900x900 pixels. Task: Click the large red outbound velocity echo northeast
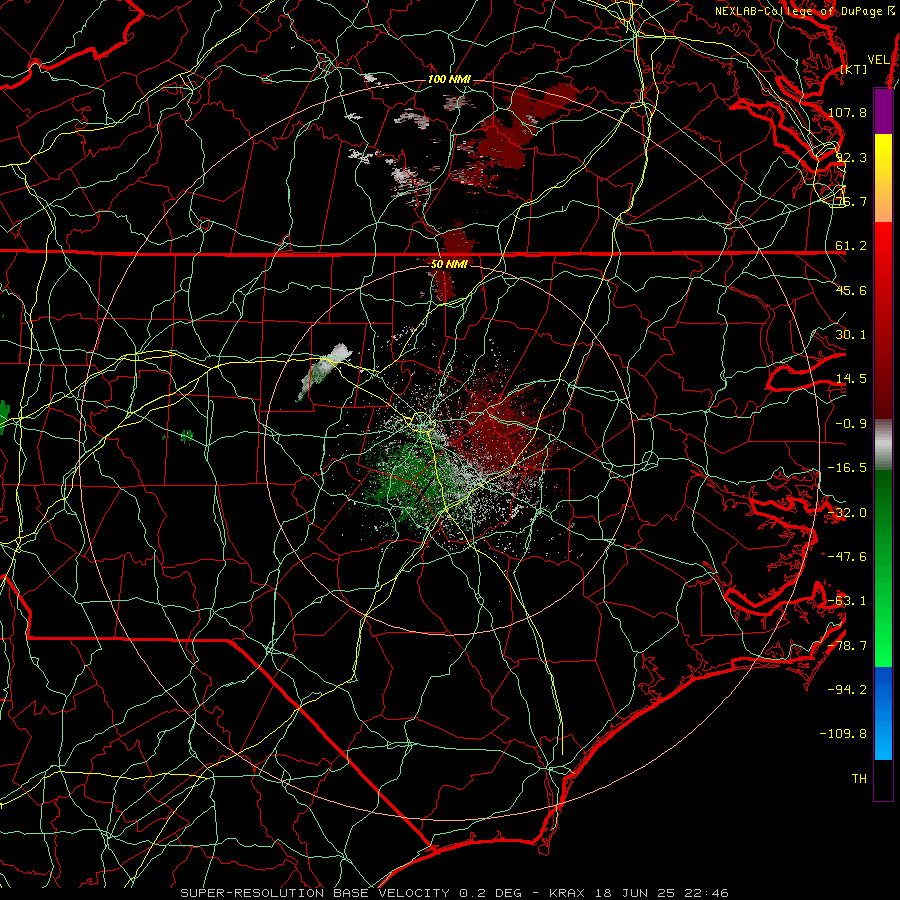(x=510, y=133)
